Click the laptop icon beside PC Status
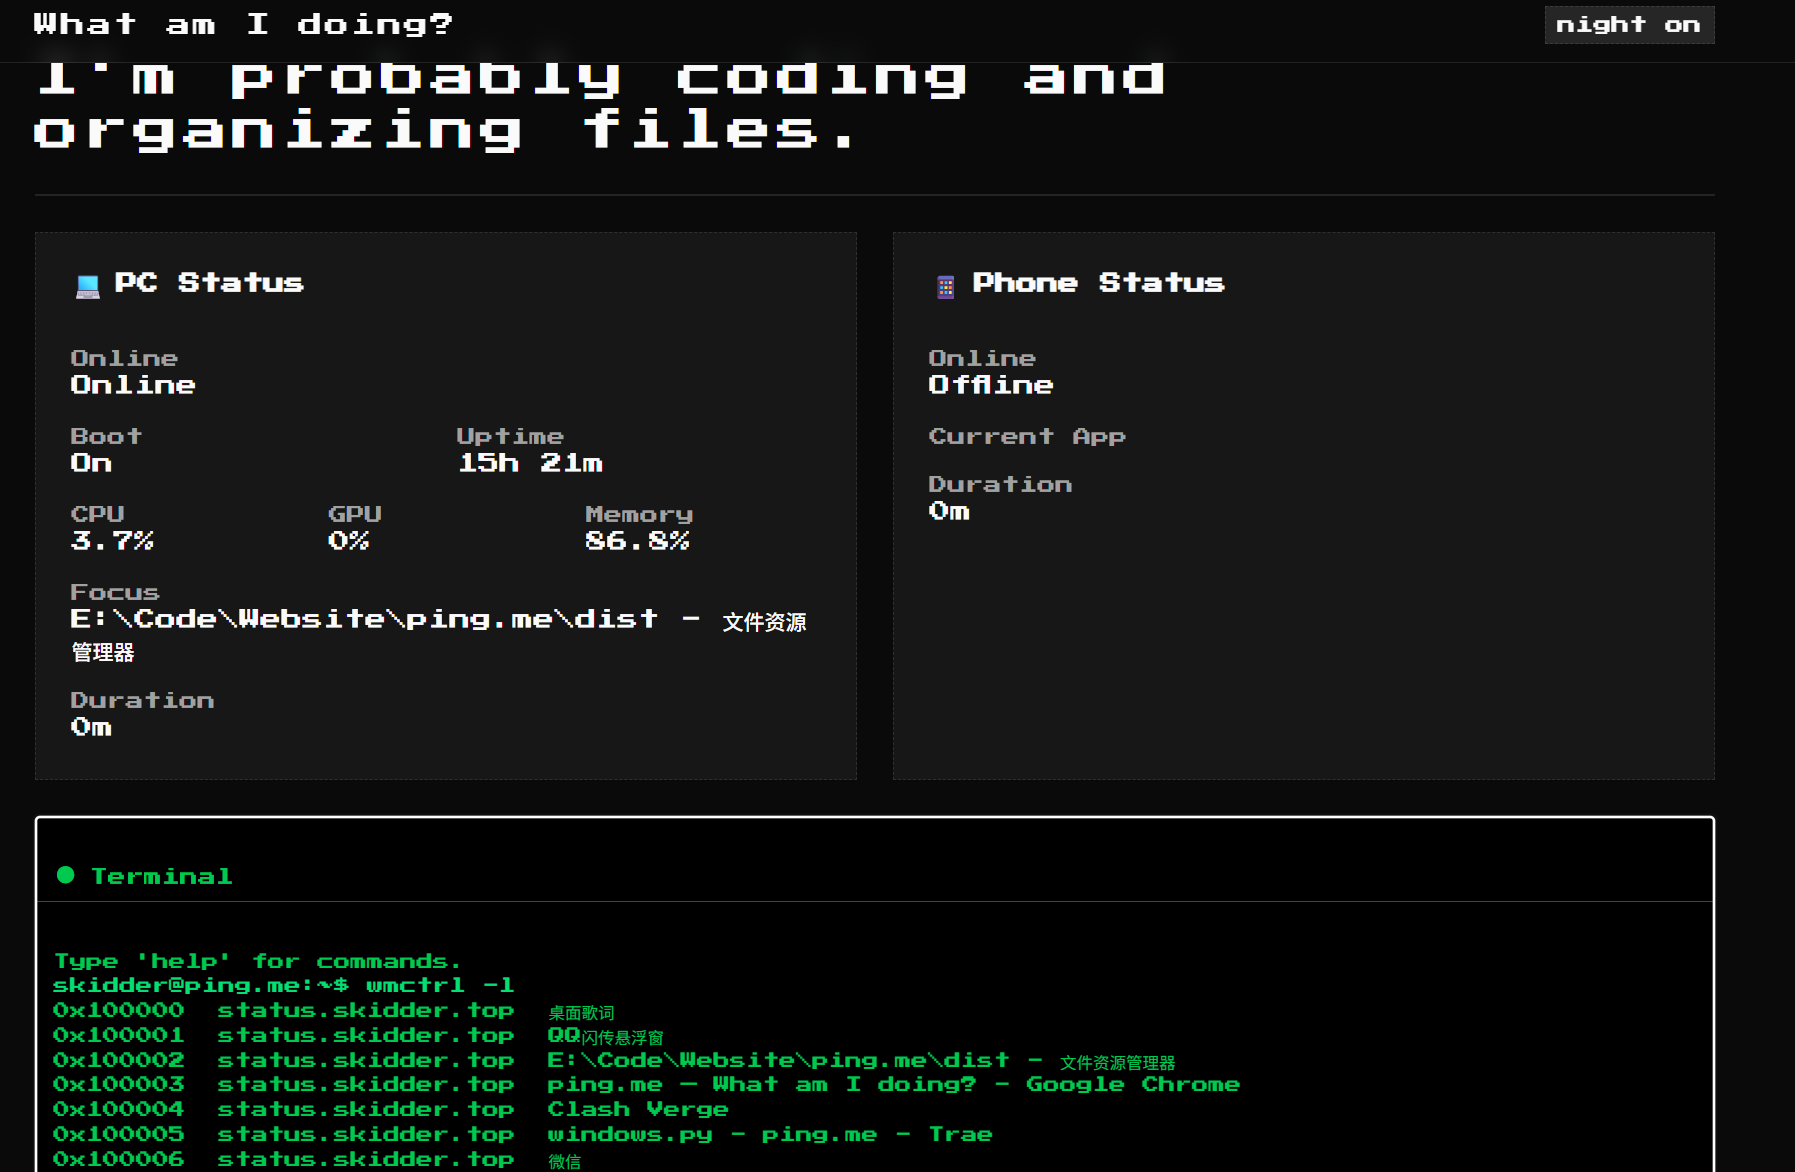 click(x=88, y=287)
